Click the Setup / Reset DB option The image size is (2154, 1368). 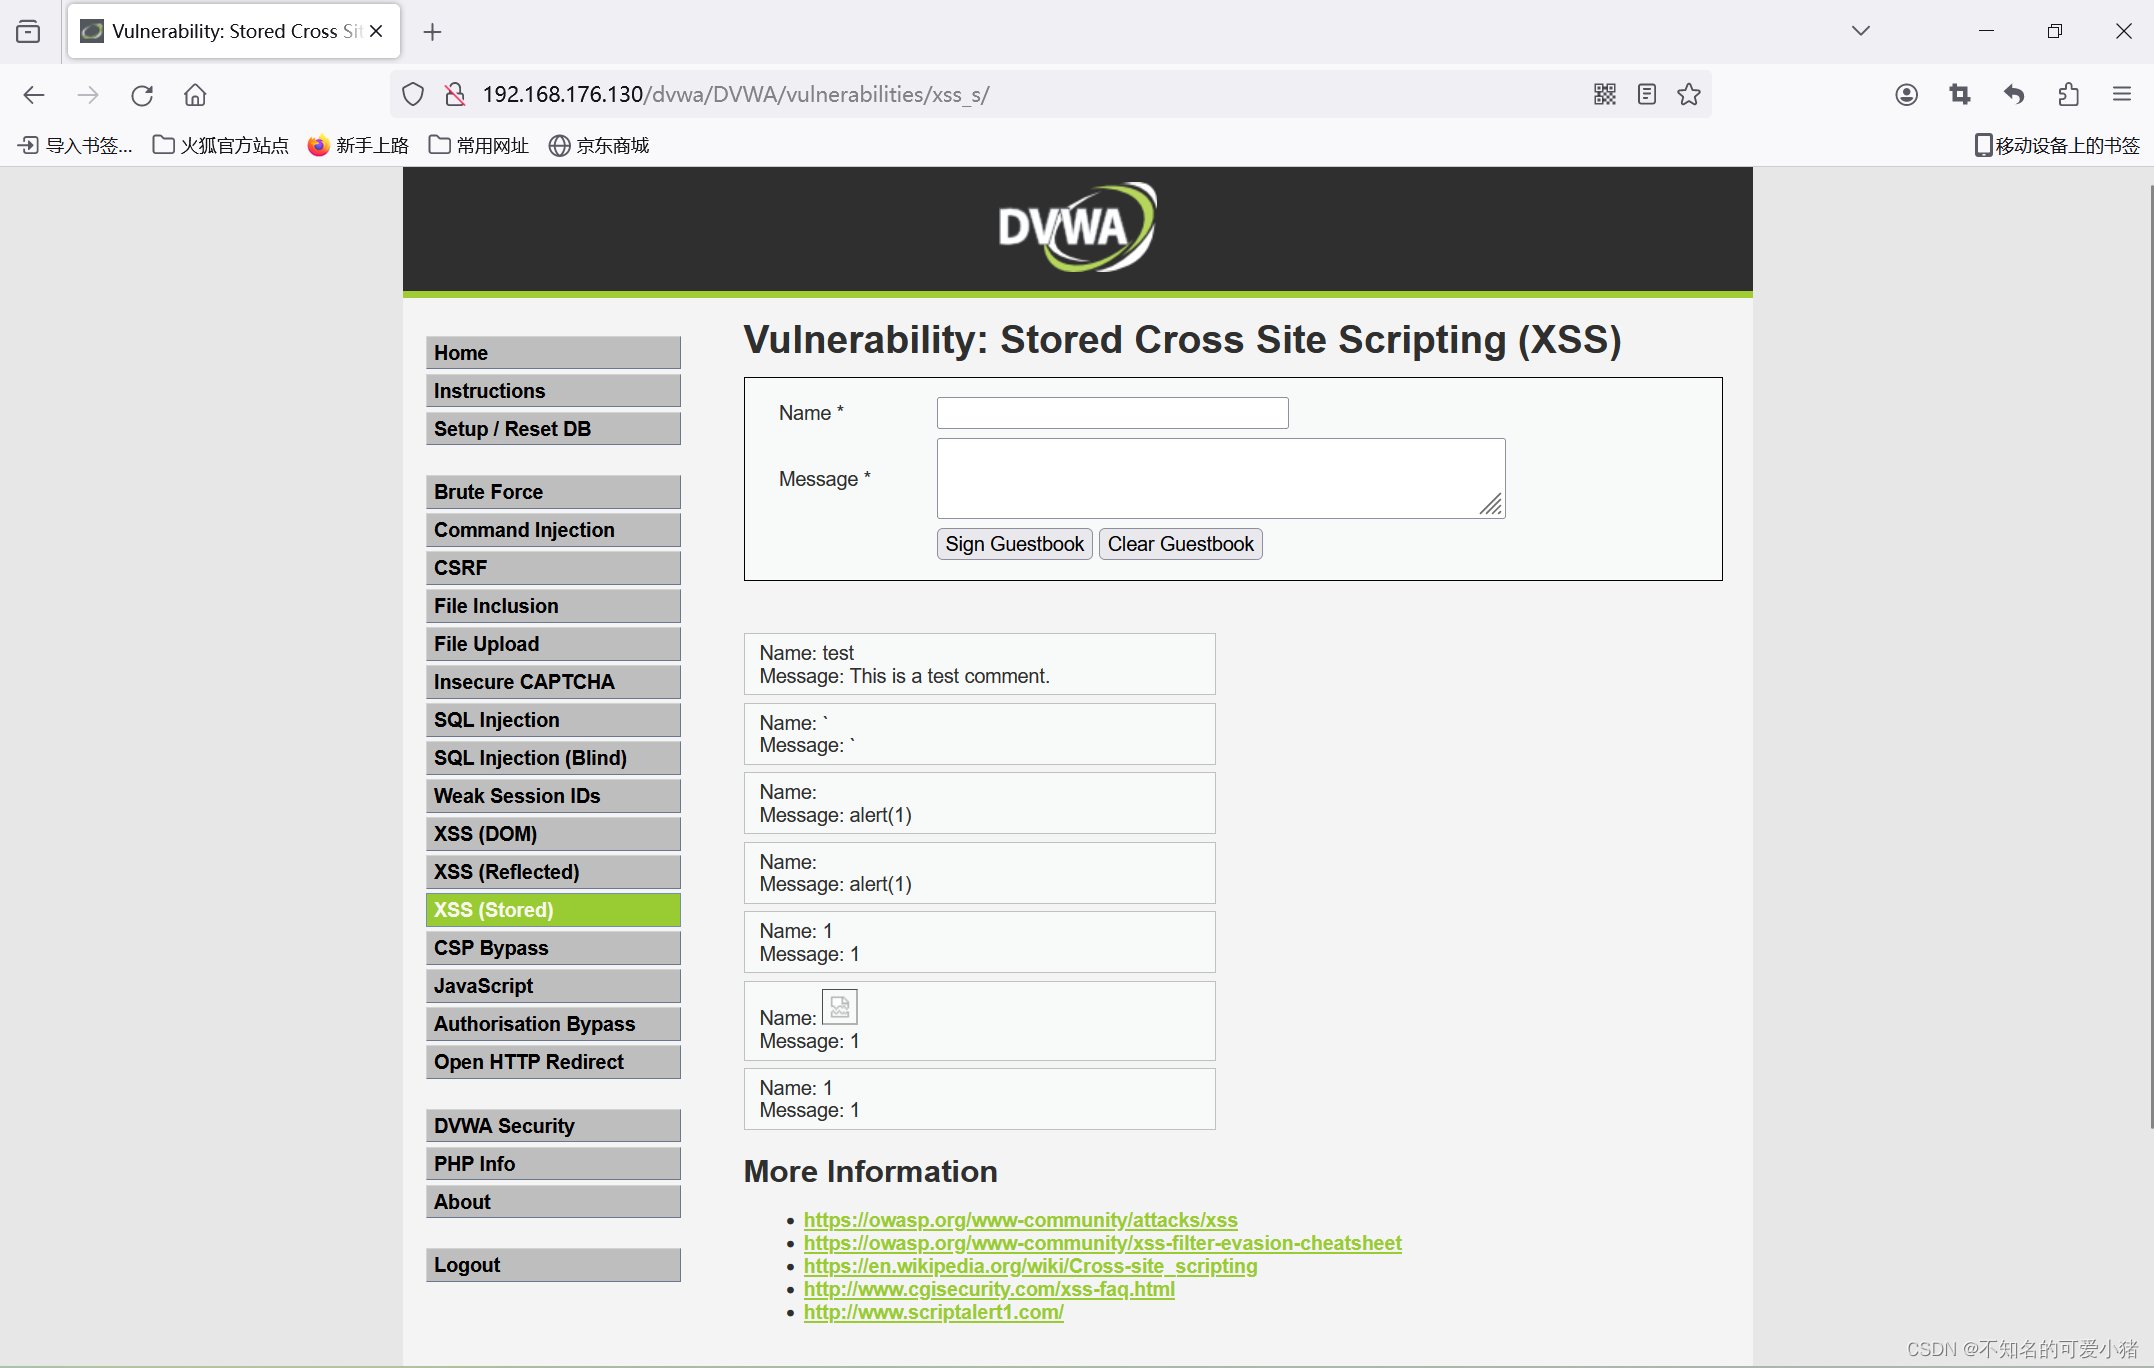(x=553, y=427)
